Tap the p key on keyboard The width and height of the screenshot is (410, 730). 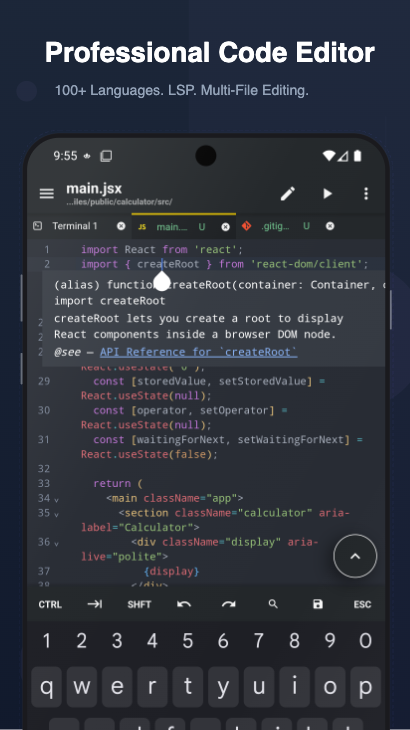coord(365,687)
